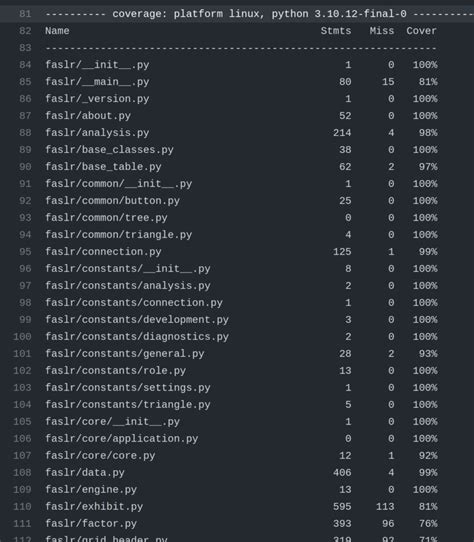Click line number 81 in the log
Image resolution: width=474 pixels, height=542 pixels.
25,14
